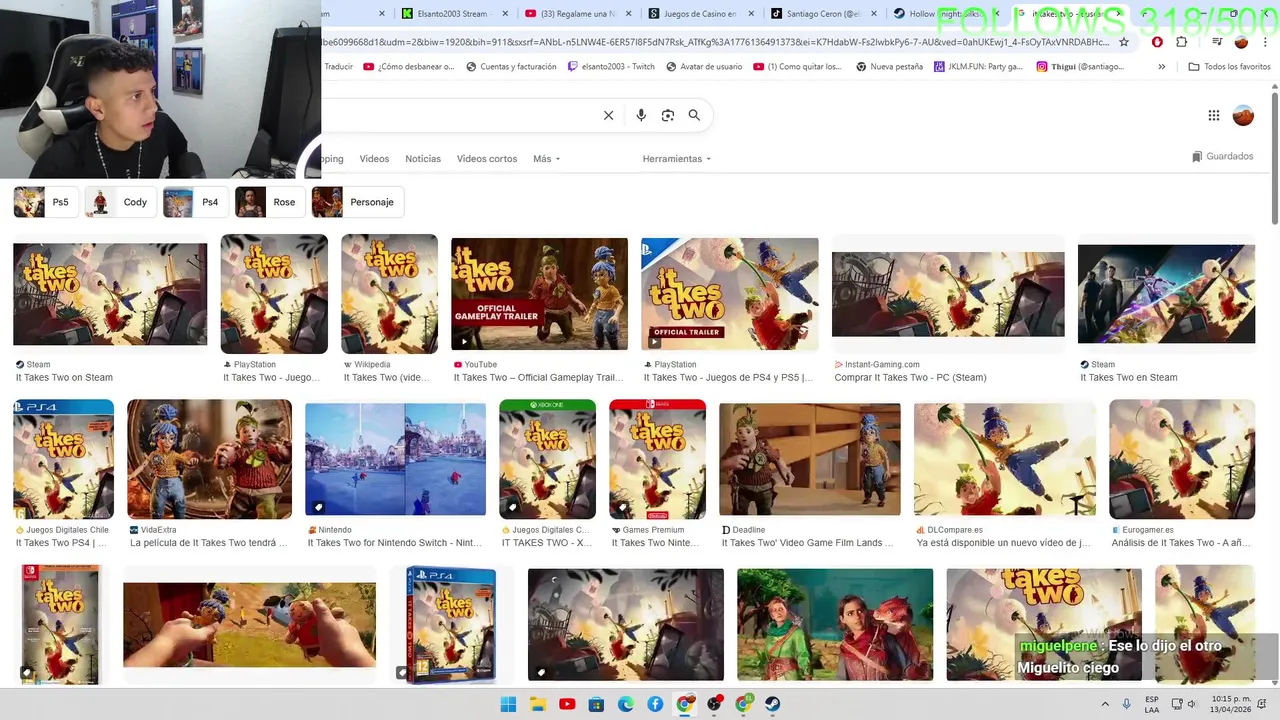This screenshot has width=1280, height=720.
Task: Open the Todos los favoritos folder
Action: pyautogui.click(x=1229, y=67)
